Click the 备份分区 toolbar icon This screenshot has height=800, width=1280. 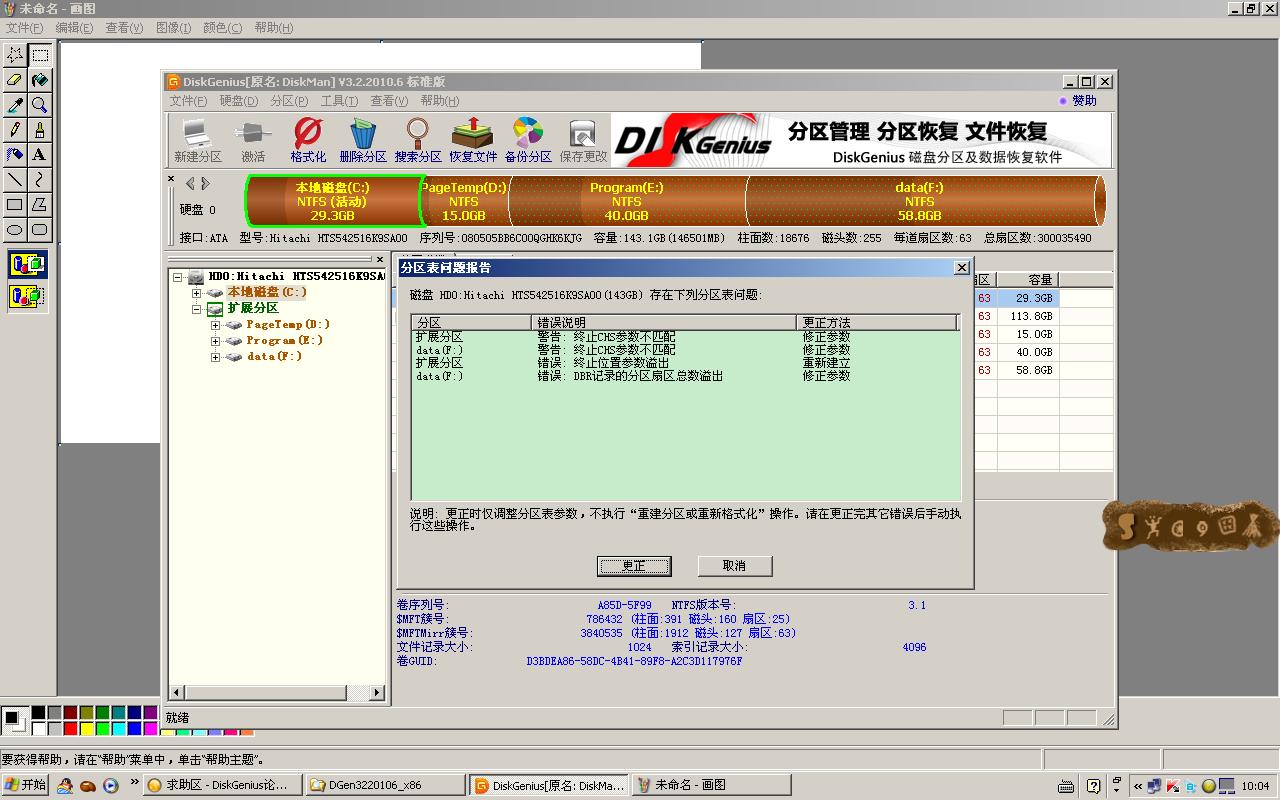click(528, 140)
